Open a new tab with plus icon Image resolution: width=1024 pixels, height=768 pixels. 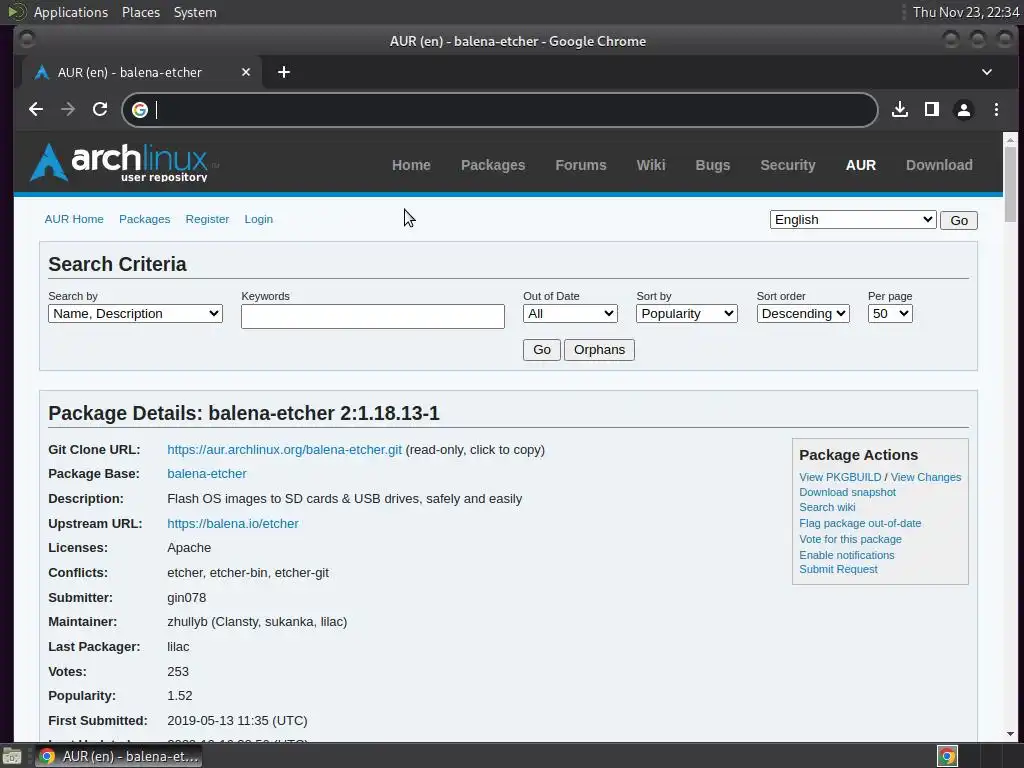[x=283, y=72]
